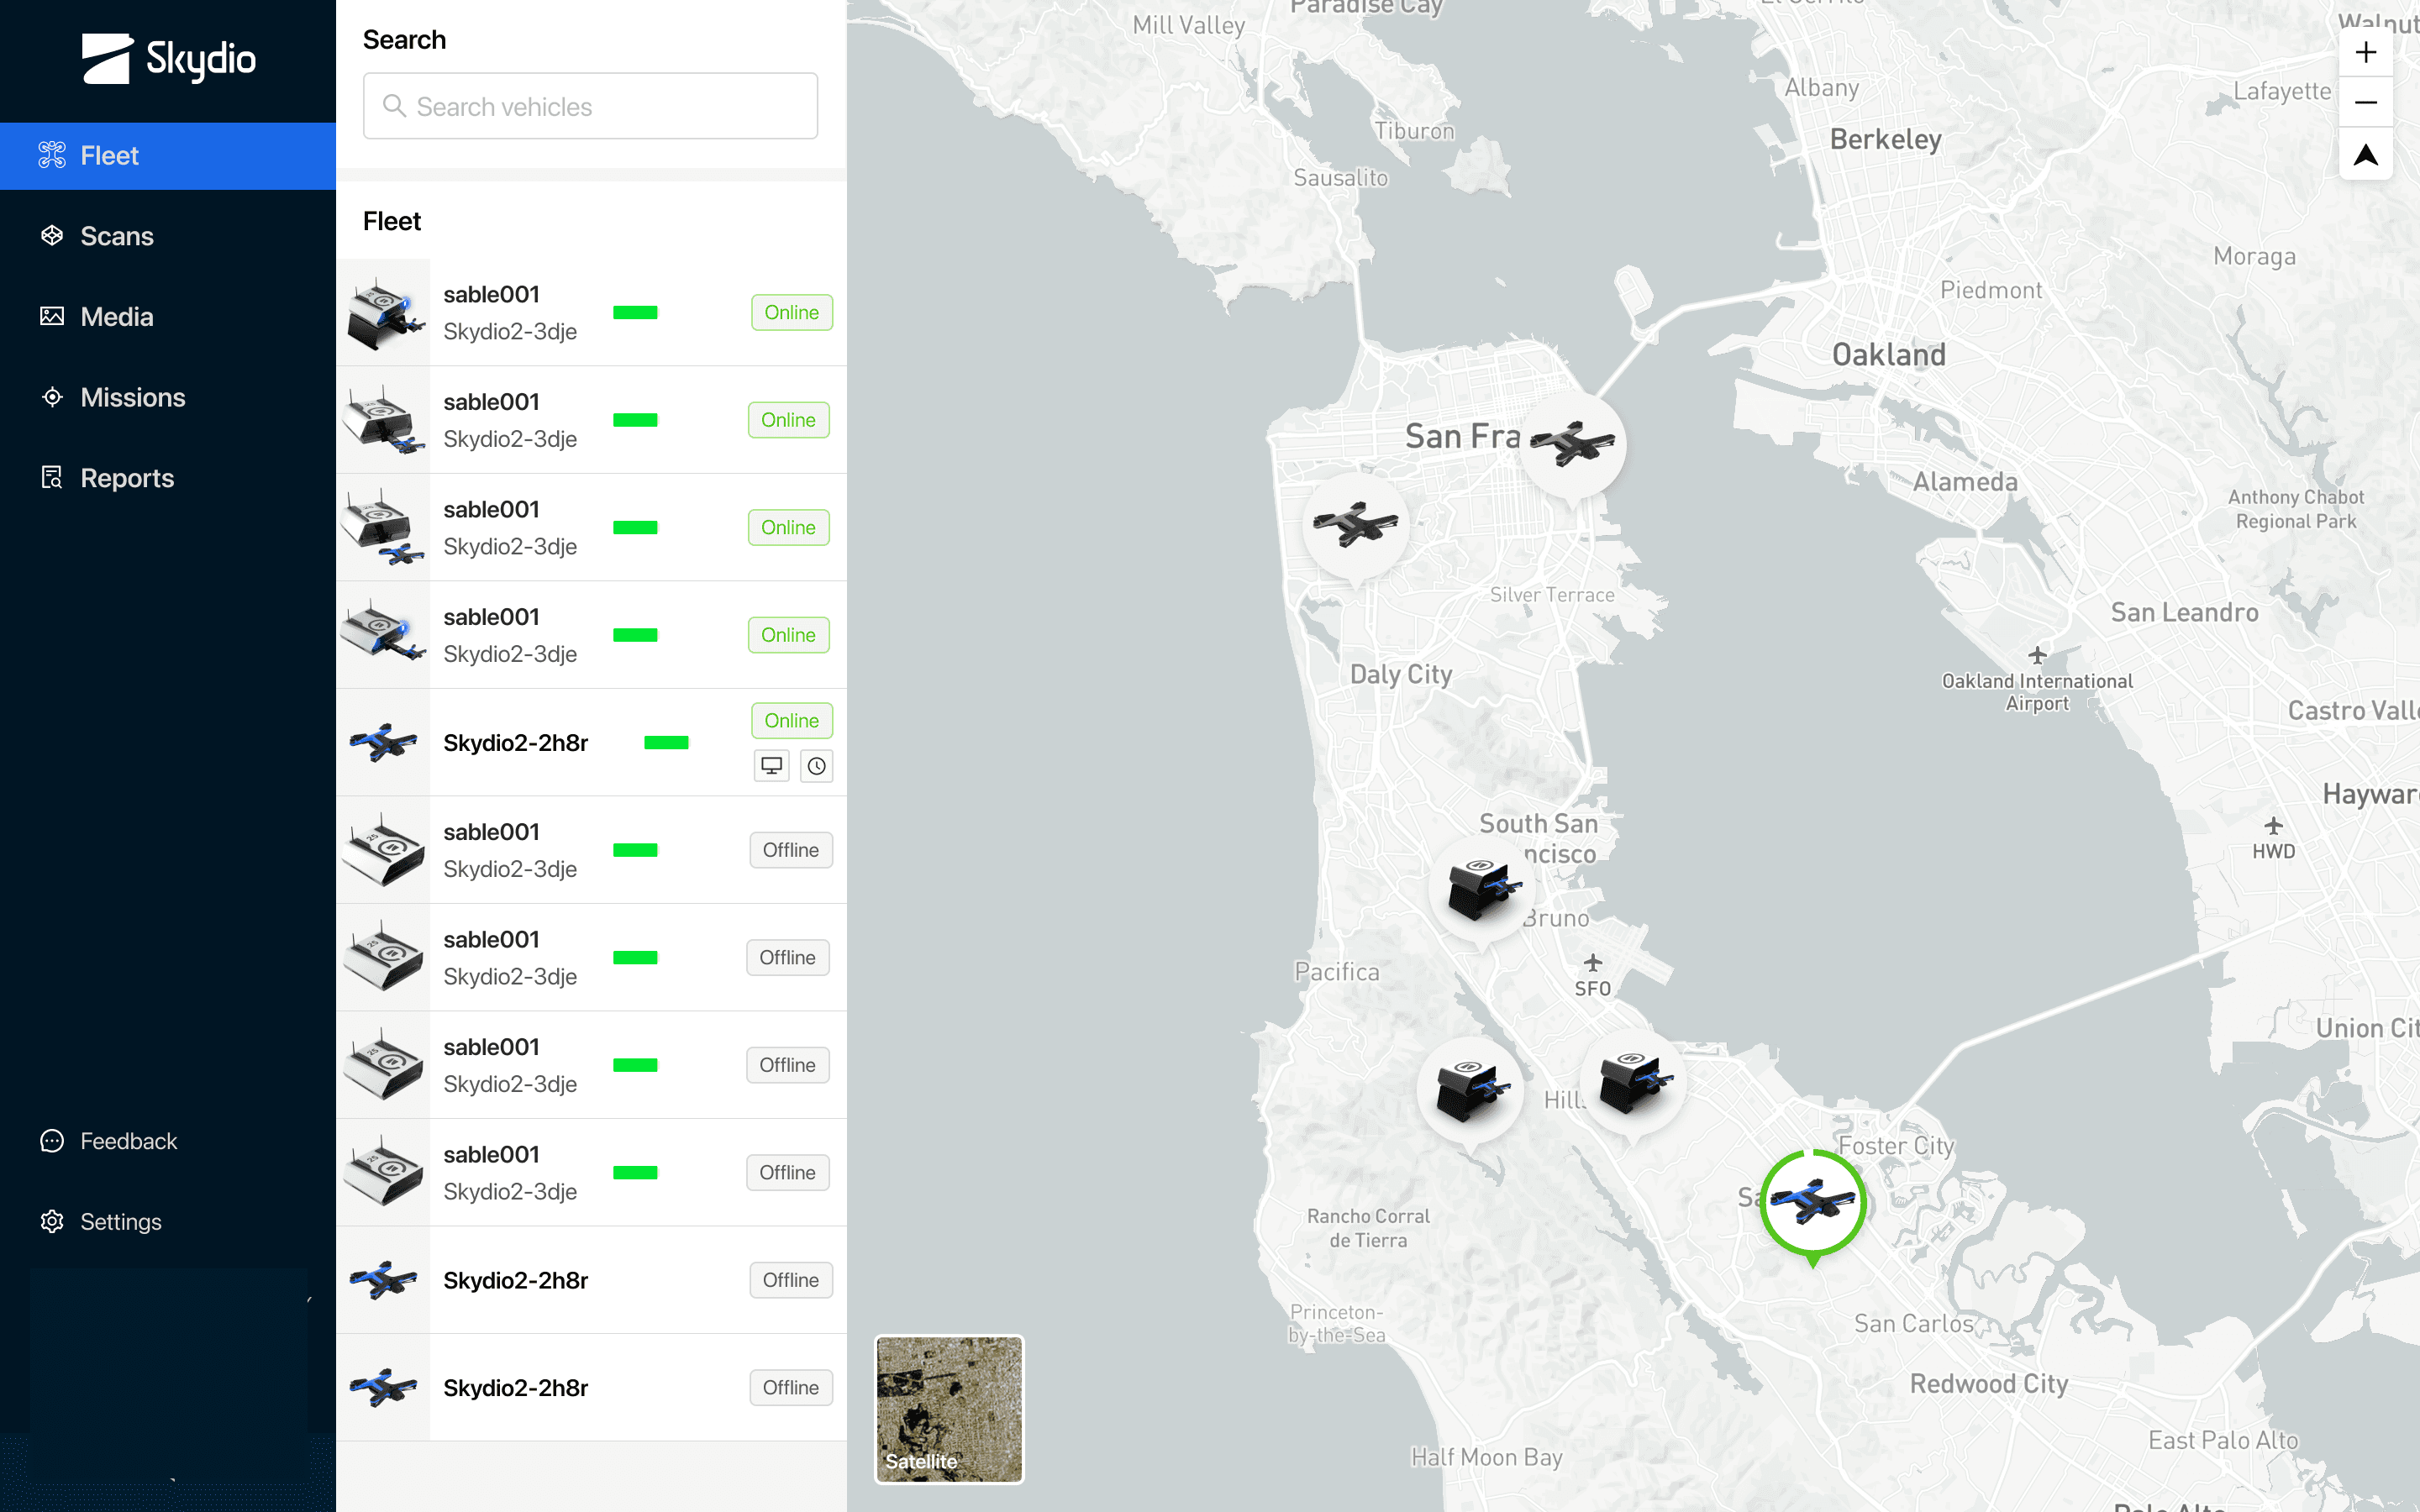Open the Fleet section in the sidebar
Screen dimensions: 2420x1512
point(168,156)
